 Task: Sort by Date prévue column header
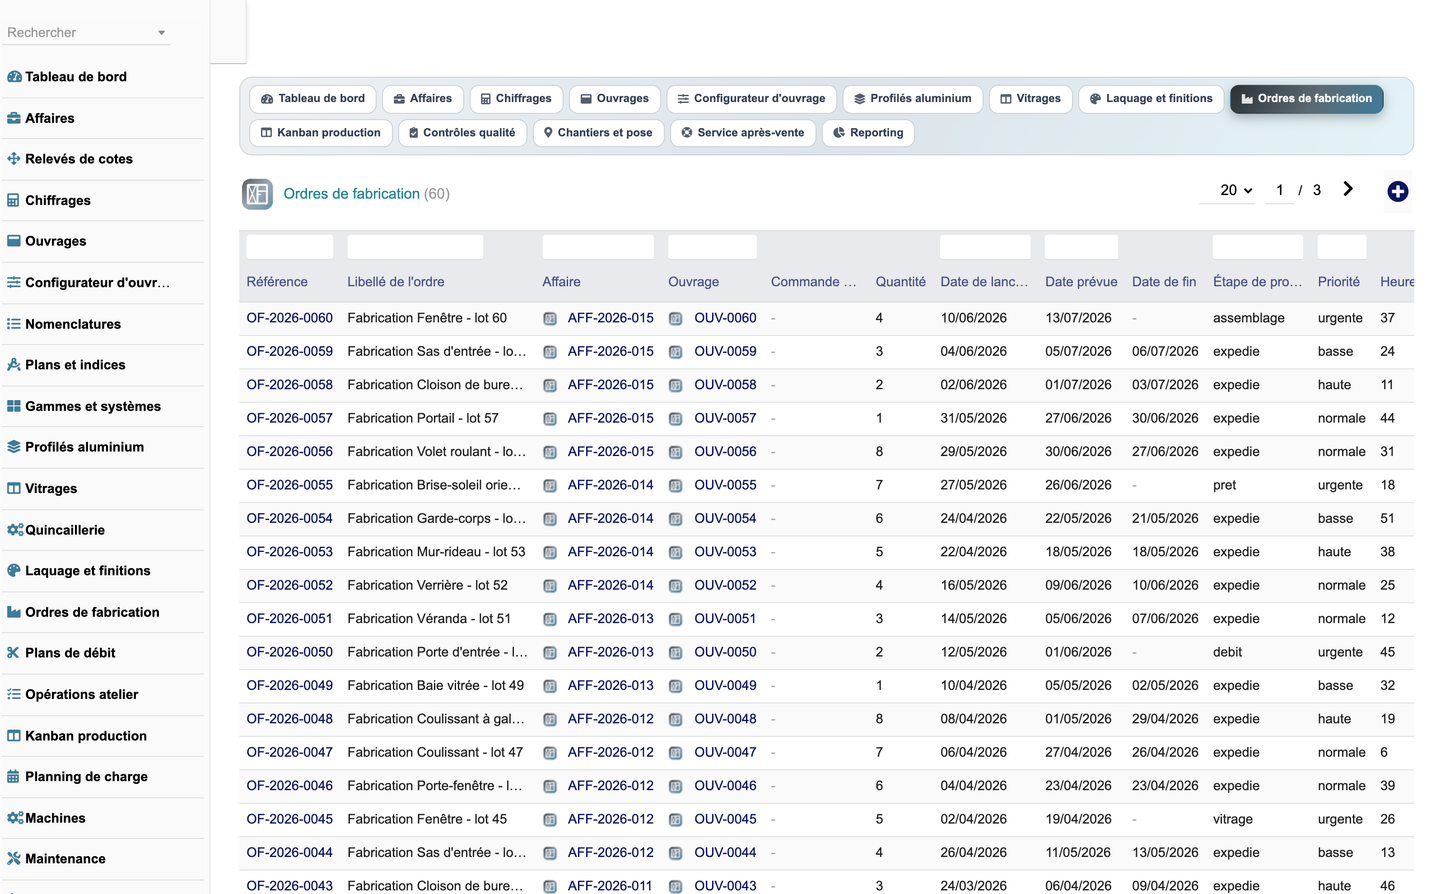click(x=1081, y=282)
